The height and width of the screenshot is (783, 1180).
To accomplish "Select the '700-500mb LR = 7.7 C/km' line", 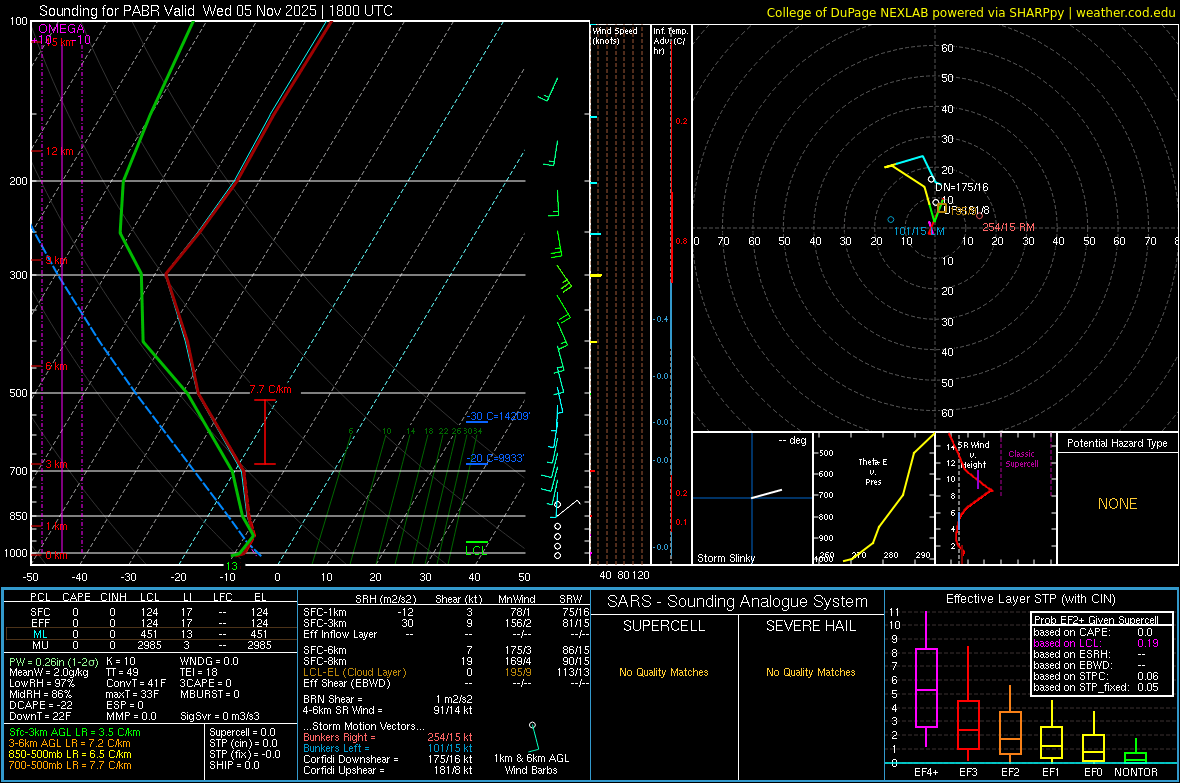I will pos(70,764).
